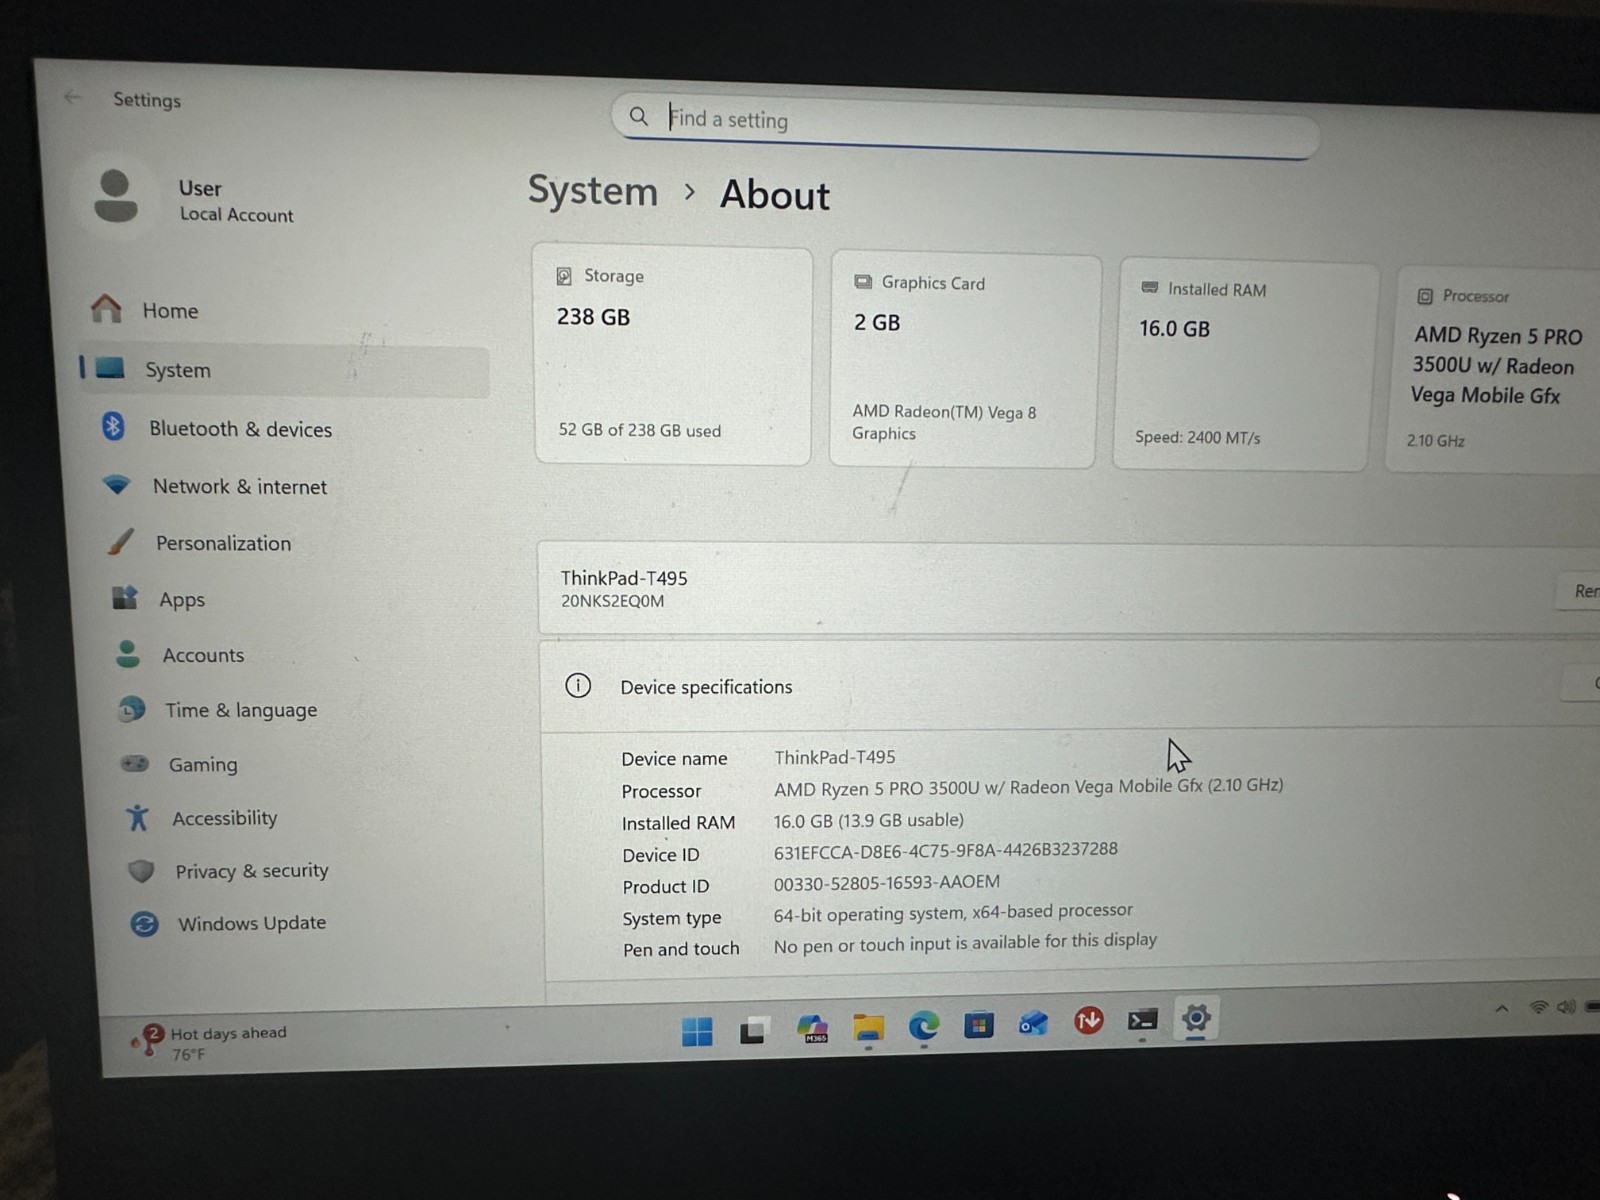
Task: Show hidden icons in system tray
Action: (x=1502, y=1009)
